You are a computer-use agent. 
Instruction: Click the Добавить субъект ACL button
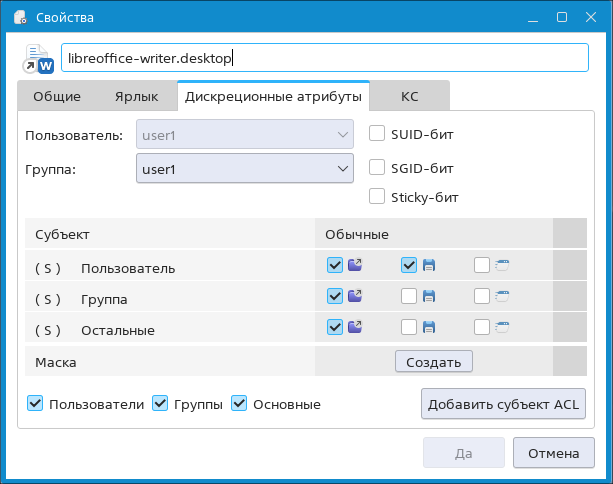pyautogui.click(x=503, y=404)
